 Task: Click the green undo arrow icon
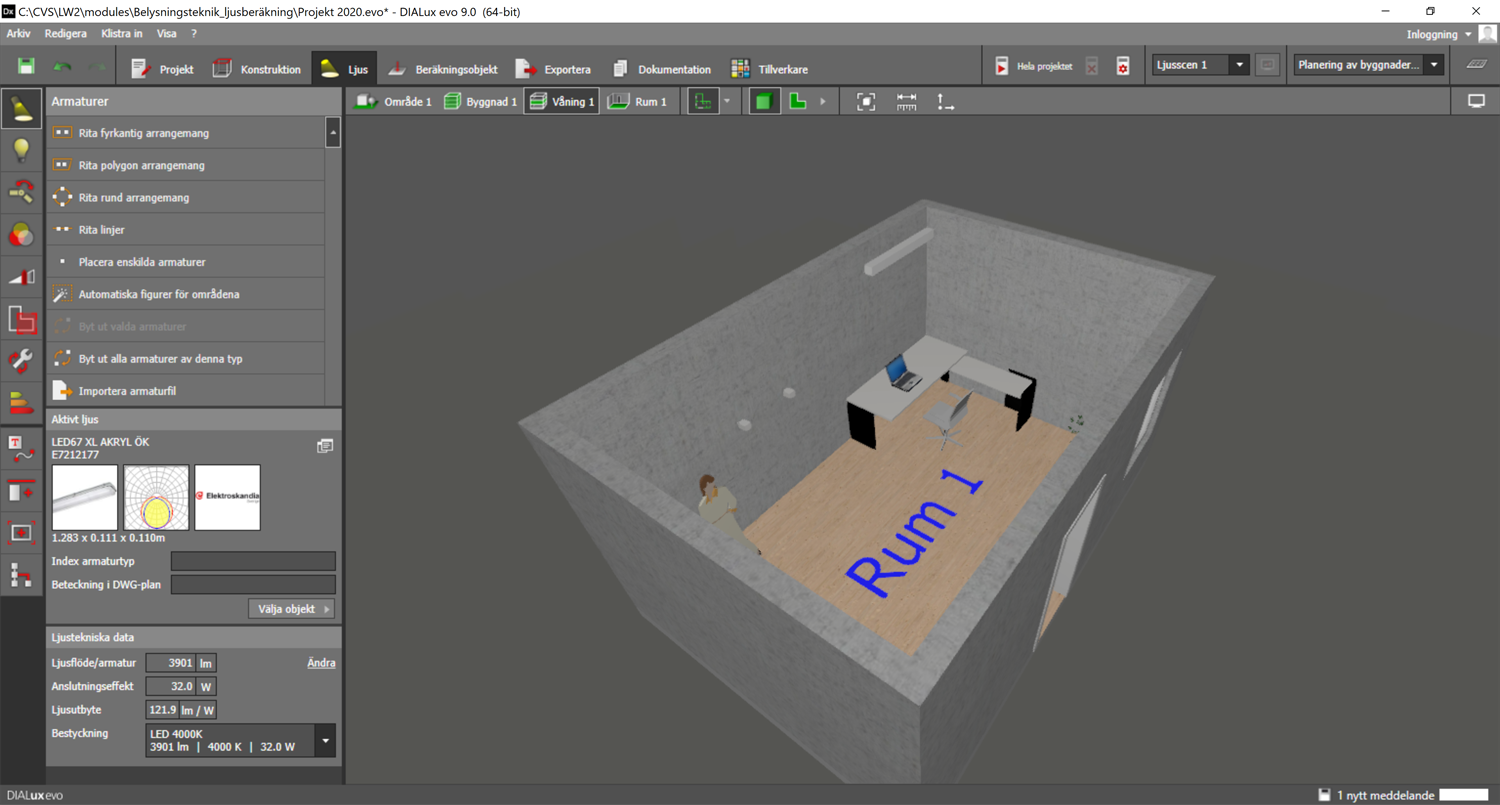62,67
